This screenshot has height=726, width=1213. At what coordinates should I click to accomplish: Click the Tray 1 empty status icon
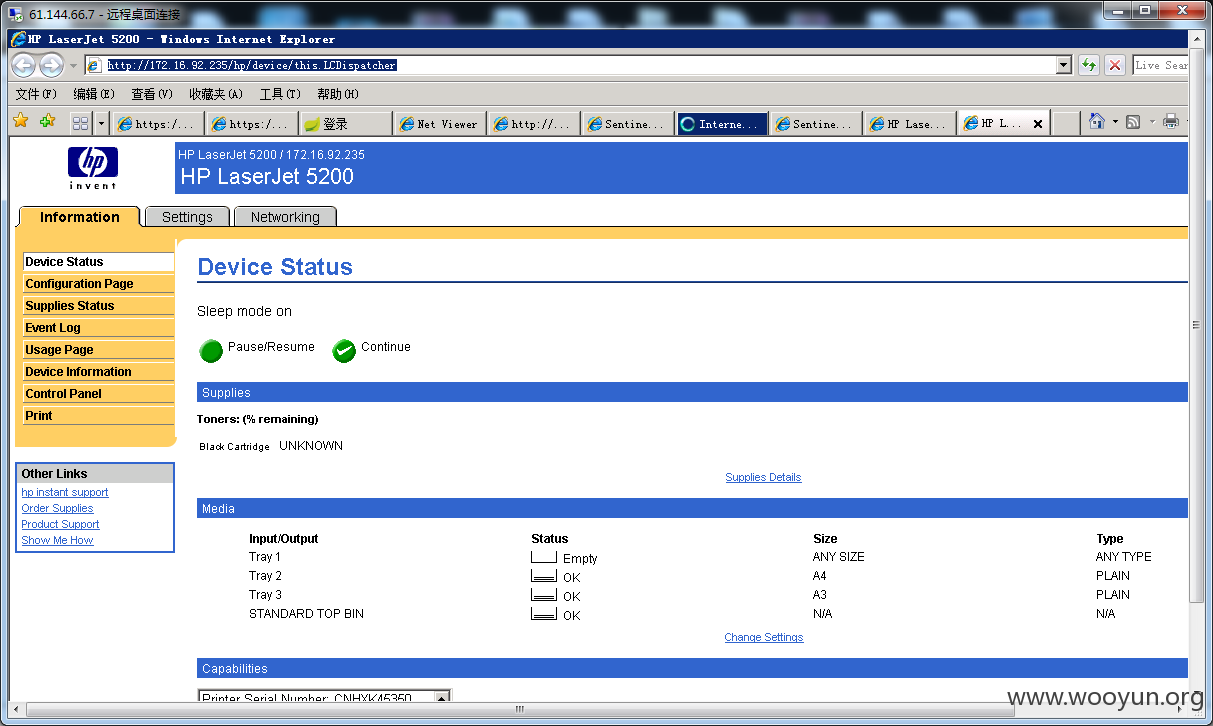(x=543, y=556)
